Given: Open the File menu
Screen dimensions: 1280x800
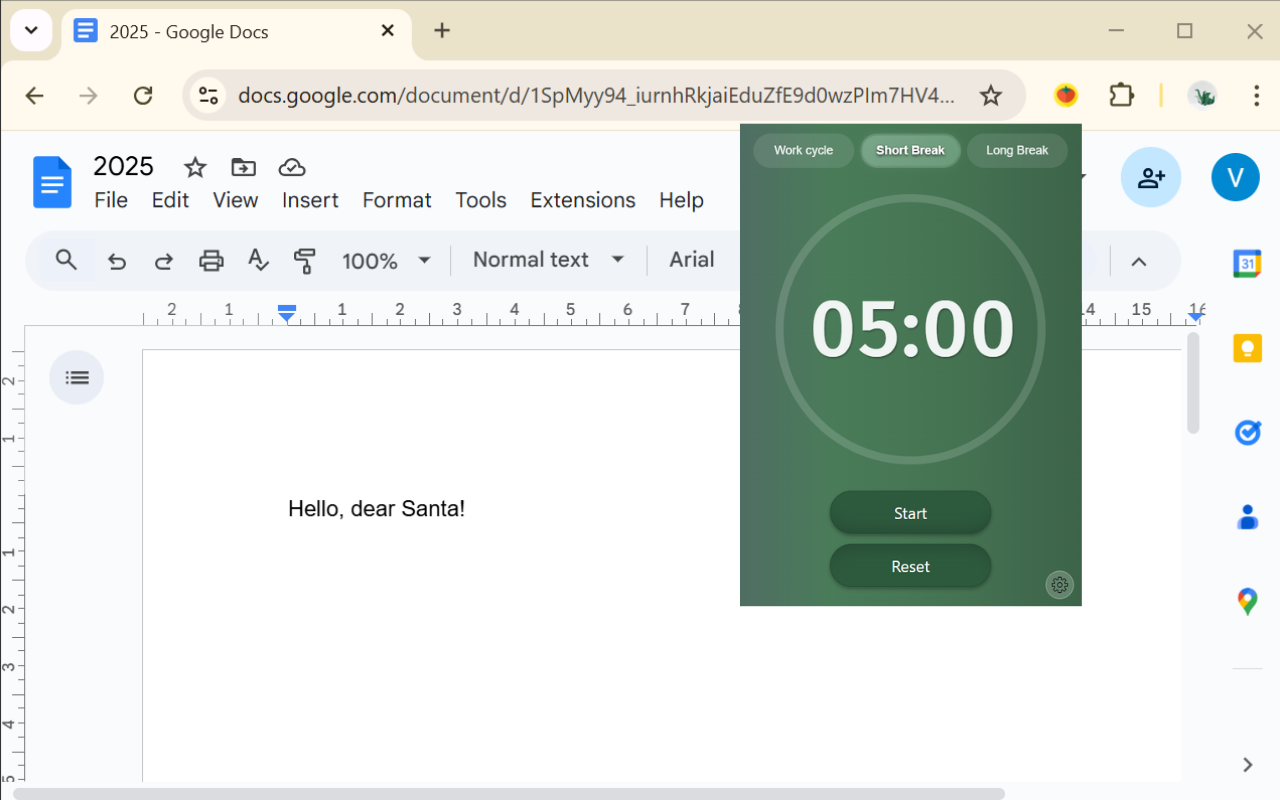Looking at the screenshot, I should 111,200.
